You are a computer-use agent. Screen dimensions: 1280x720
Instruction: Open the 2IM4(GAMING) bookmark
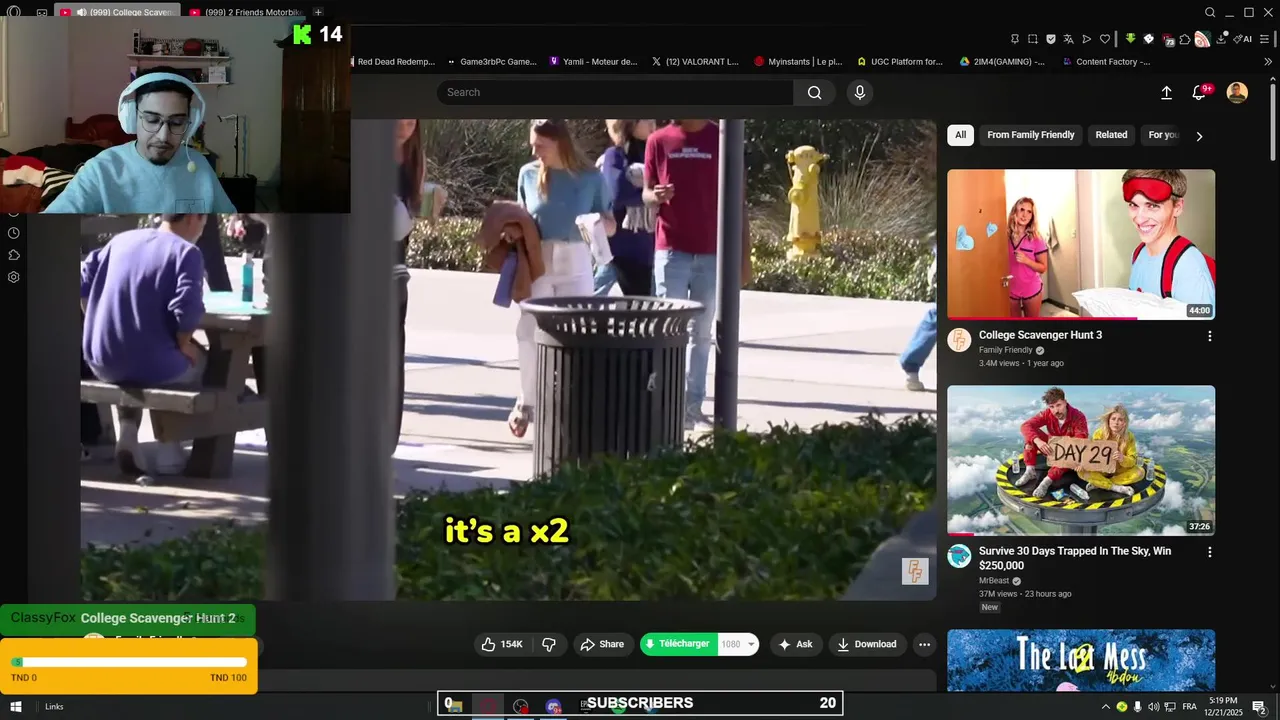click(x=1002, y=61)
